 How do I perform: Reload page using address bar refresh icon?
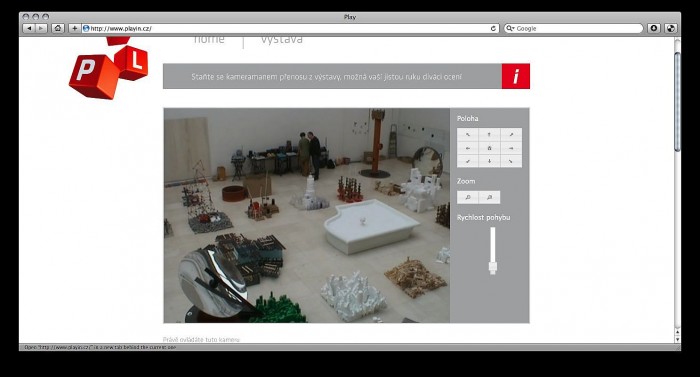[x=493, y=28]
